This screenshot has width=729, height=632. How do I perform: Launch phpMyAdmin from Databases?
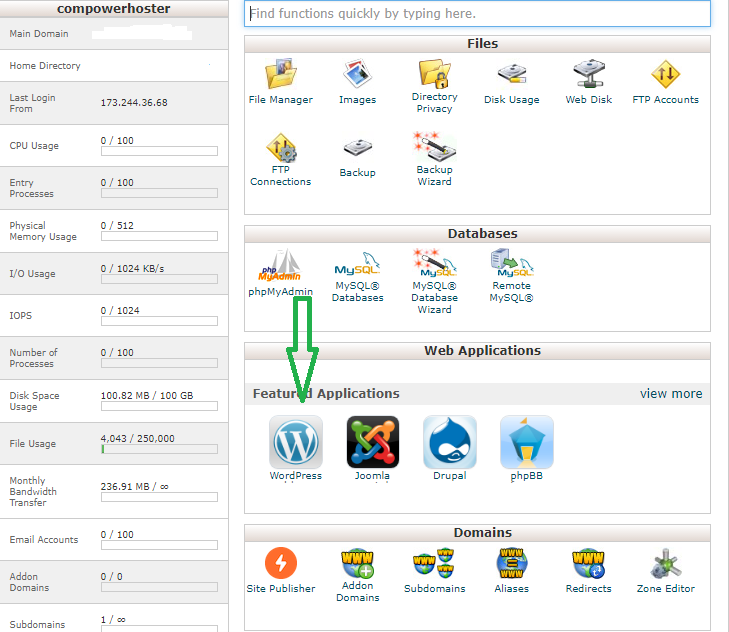pyautogui.click(x=280, y=270)
